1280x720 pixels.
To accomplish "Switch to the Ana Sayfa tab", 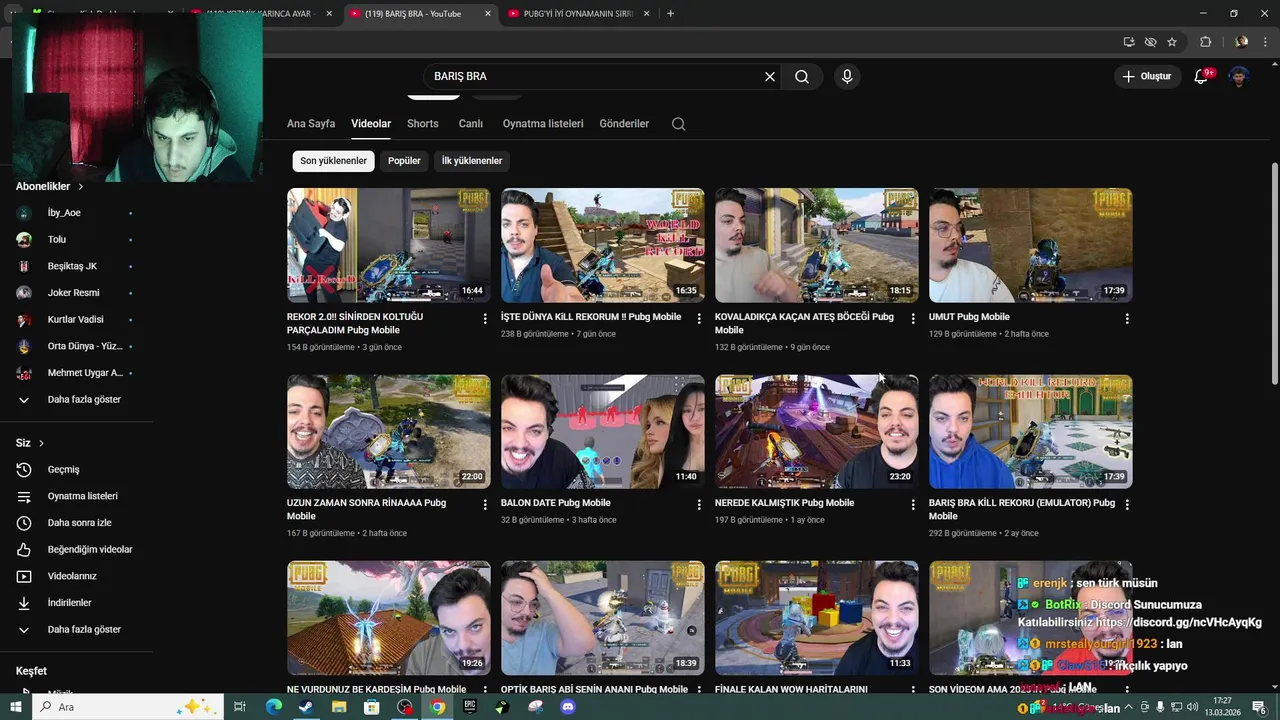I will [x=311, y=124].
